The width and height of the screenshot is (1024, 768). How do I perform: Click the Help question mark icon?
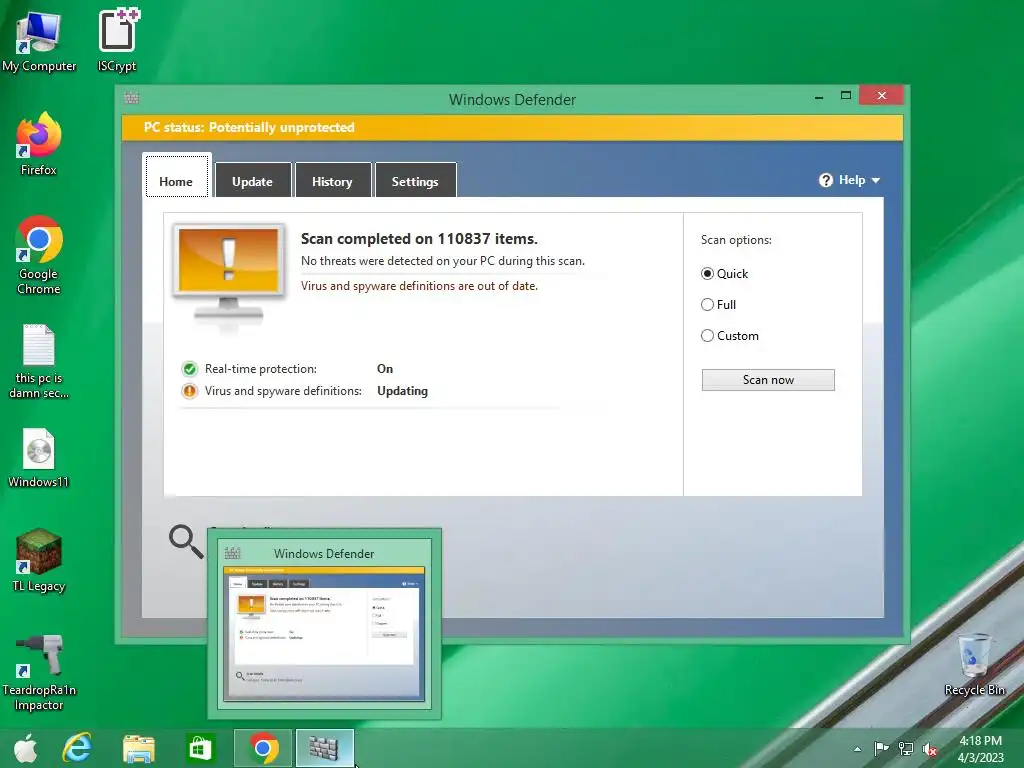click(x=825, y=180)
